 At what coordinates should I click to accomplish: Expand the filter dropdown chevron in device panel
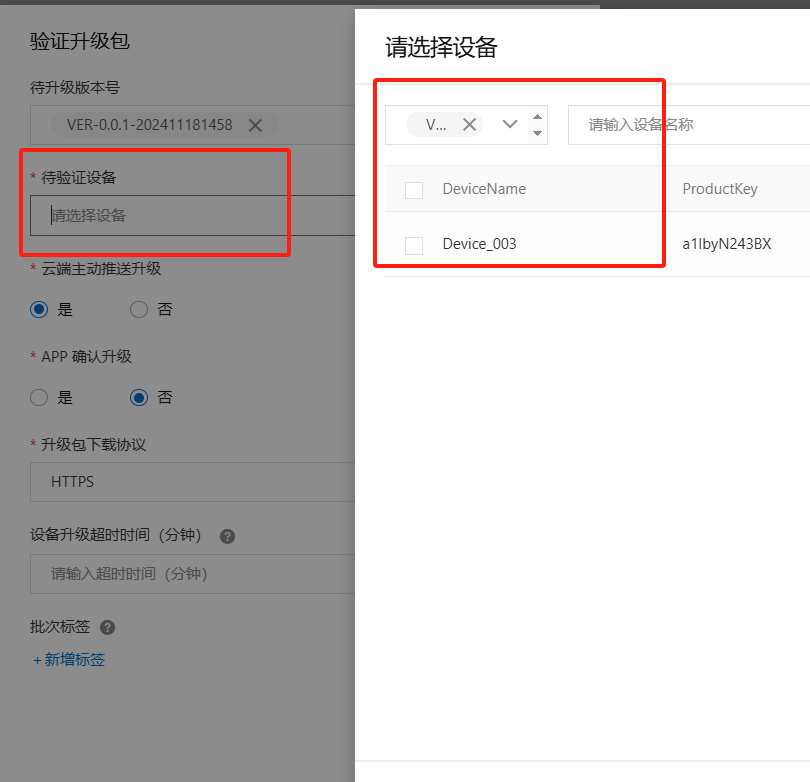pyautogui.click(x=509, y=124)
